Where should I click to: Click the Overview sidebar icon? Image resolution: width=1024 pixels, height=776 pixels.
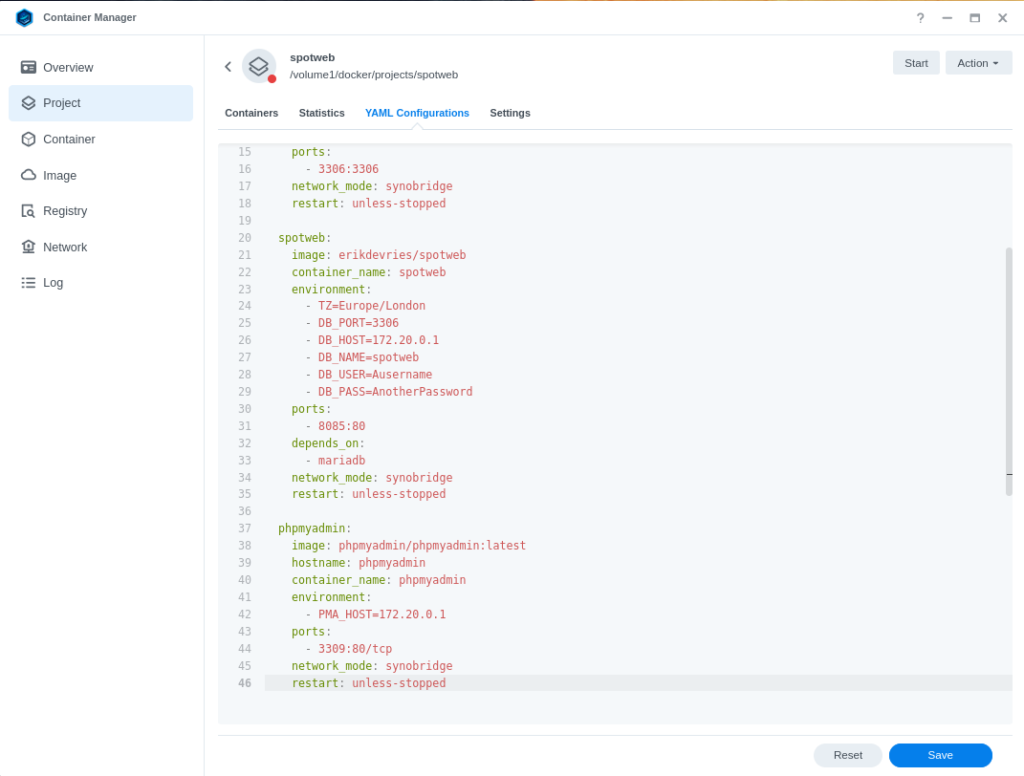(28, 67)
